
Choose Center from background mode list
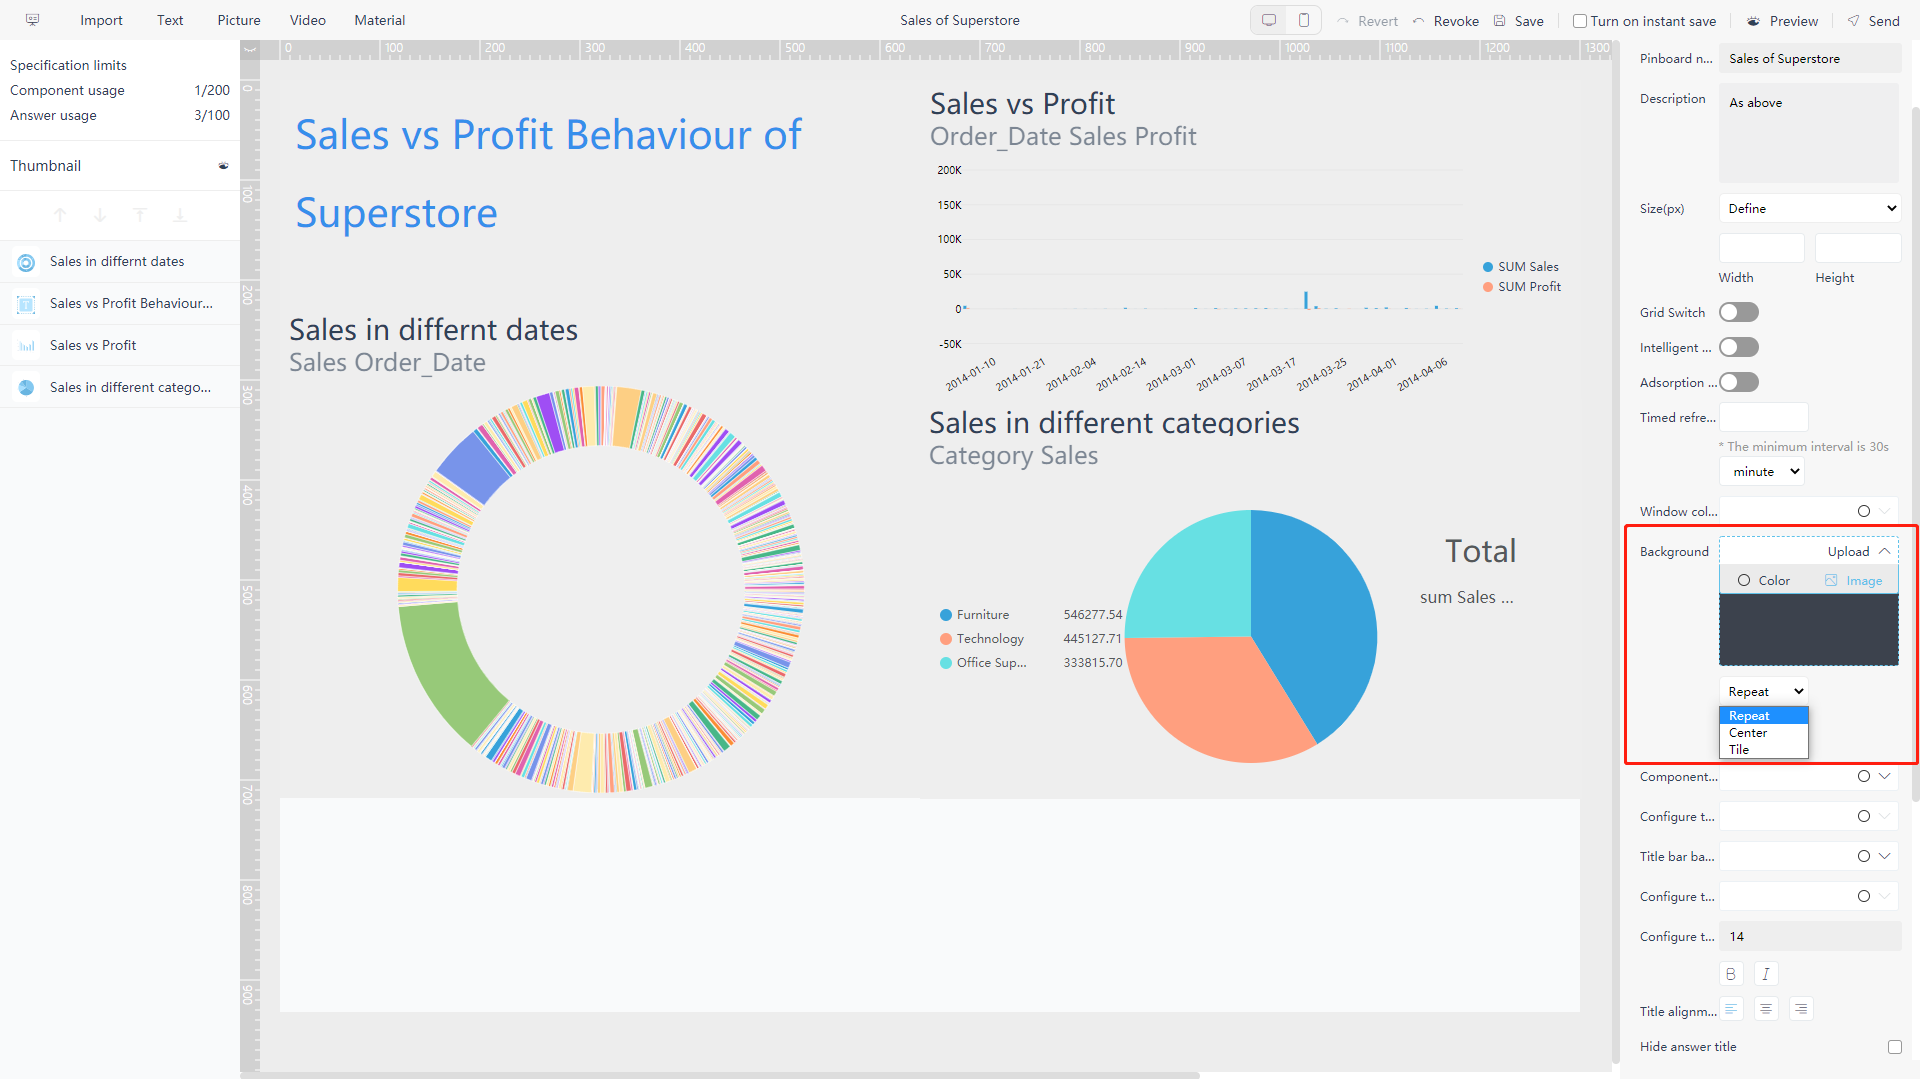pyautogui.click(x=1764, y=733)
